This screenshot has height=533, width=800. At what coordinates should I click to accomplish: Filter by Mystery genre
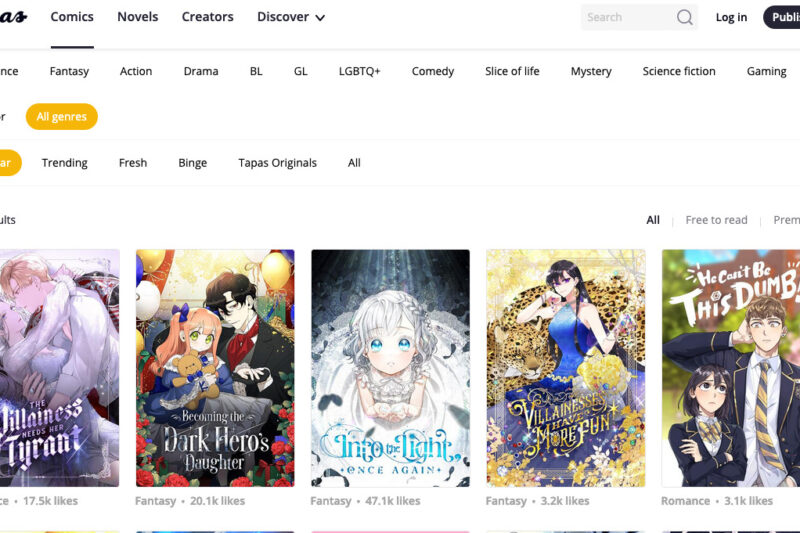click(591, 71)
